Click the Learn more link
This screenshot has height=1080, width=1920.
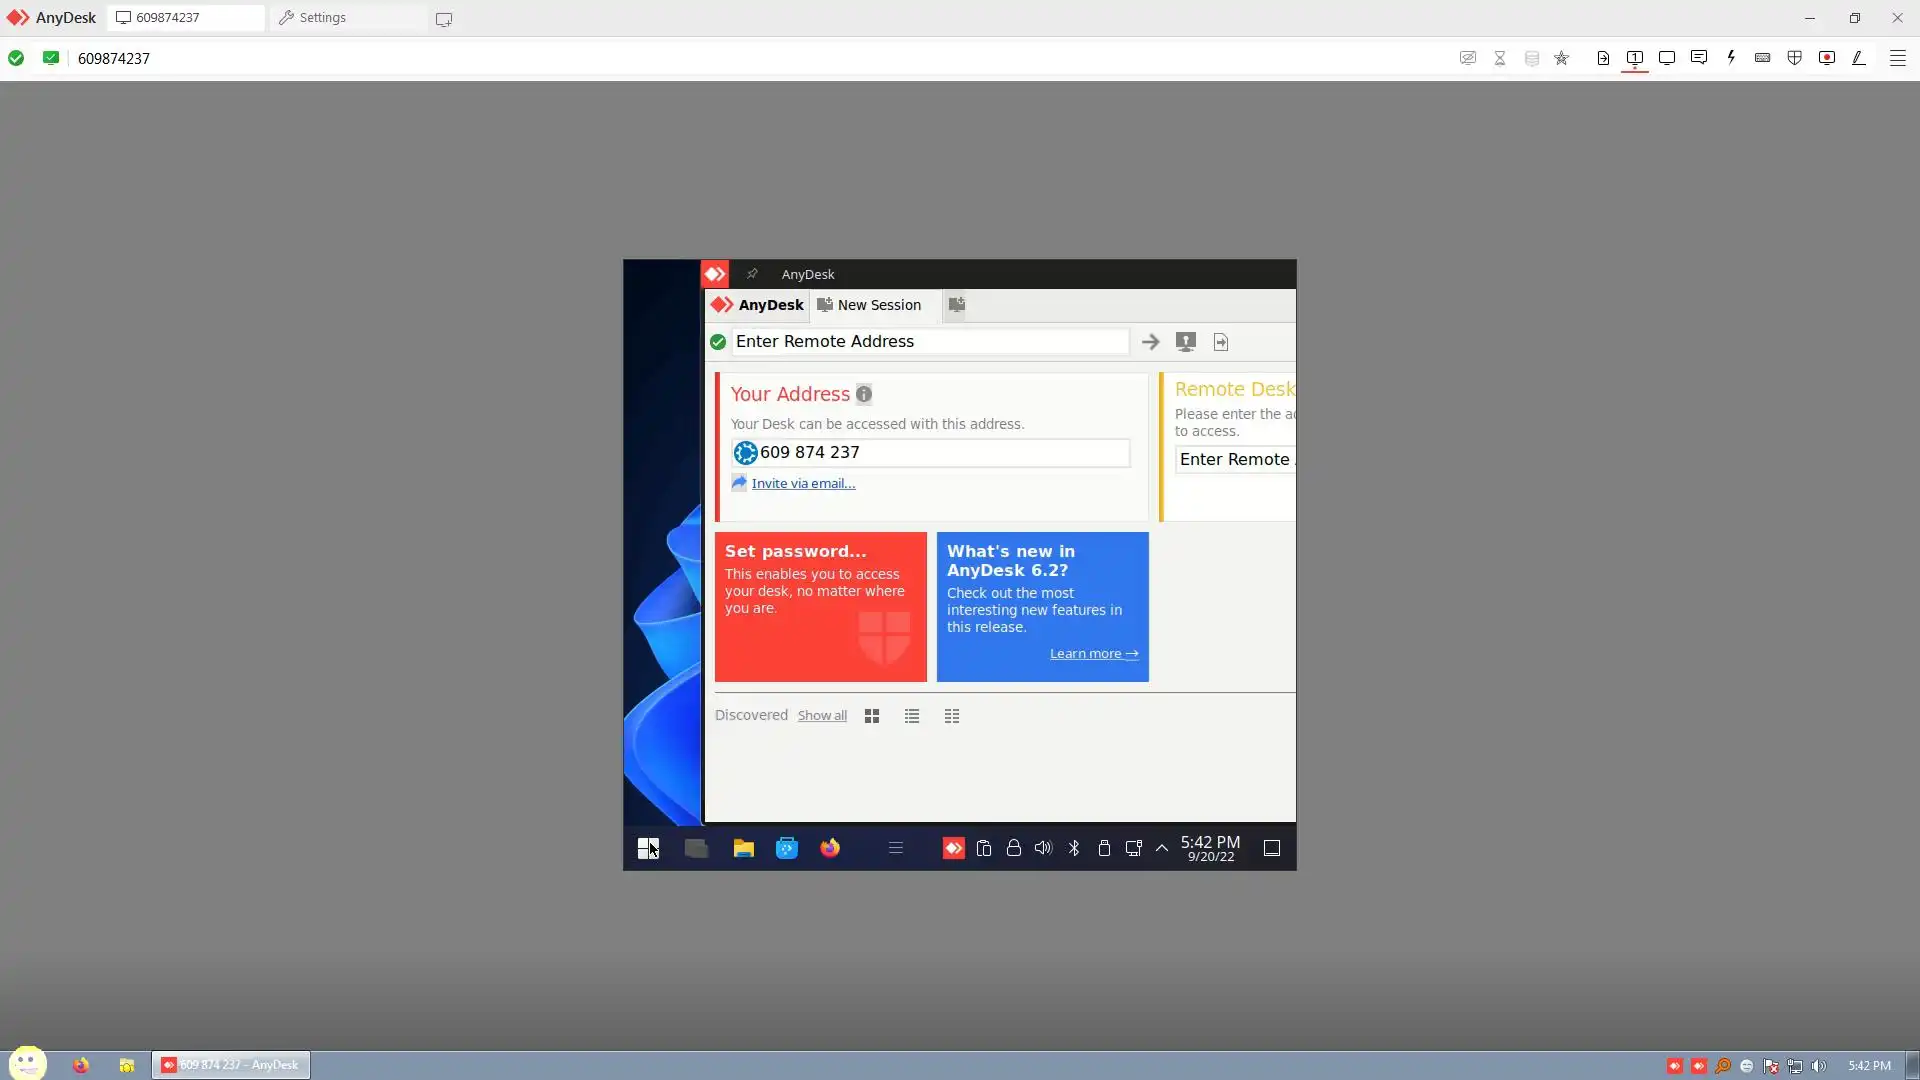pos(1093,654)
